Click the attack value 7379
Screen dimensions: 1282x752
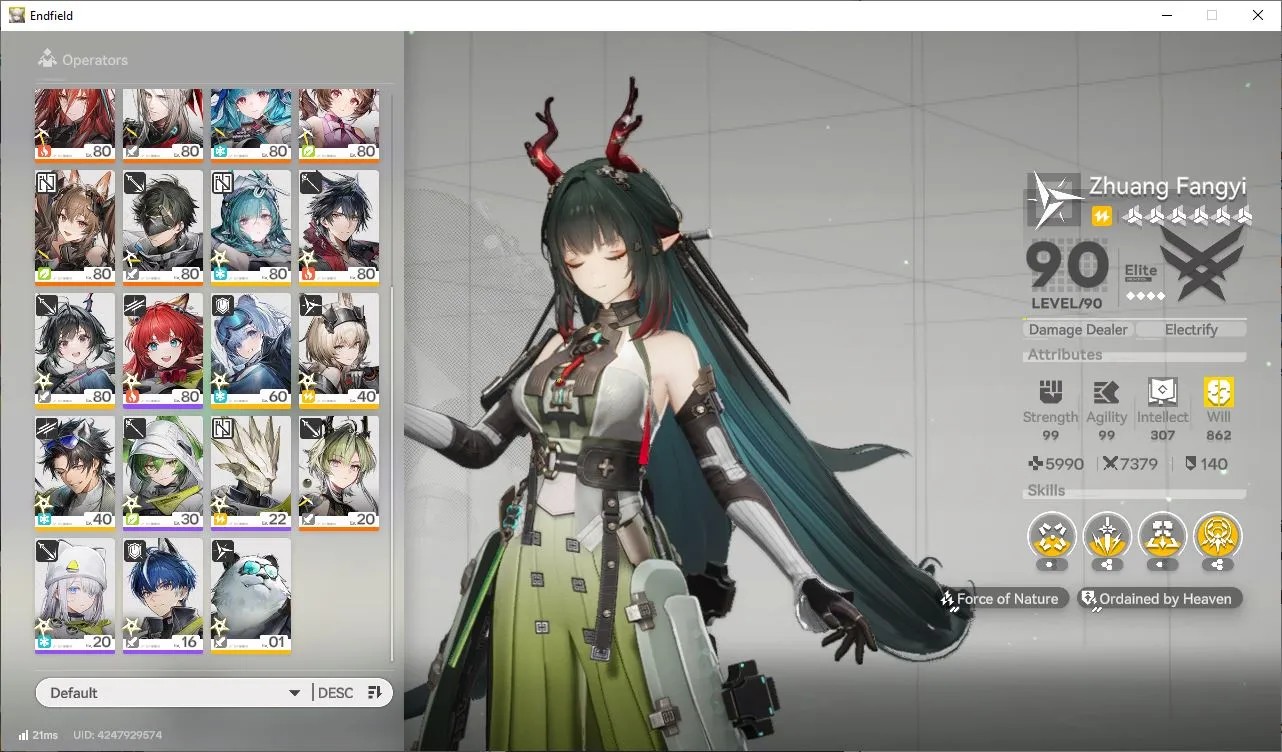click(x=1138, y=464)
